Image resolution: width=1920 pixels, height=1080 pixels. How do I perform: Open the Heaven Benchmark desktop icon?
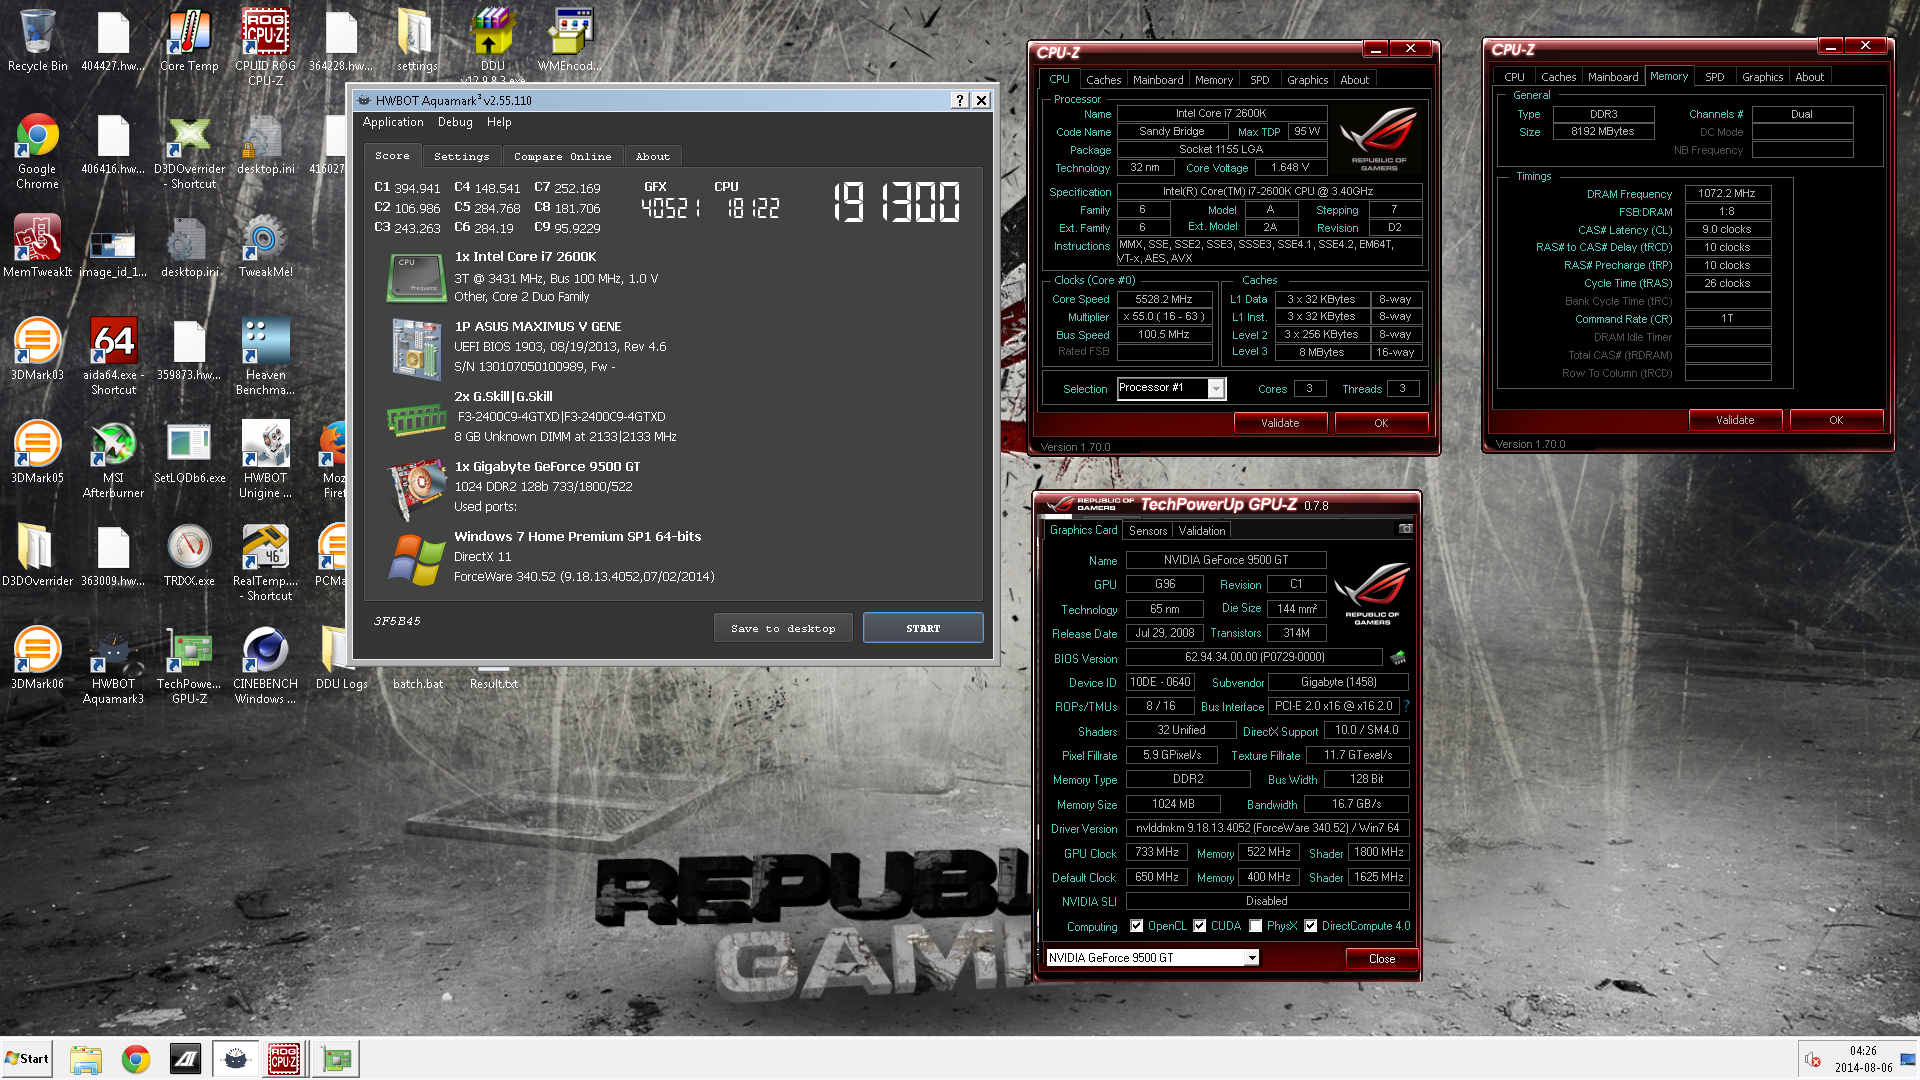click(265, 356)
